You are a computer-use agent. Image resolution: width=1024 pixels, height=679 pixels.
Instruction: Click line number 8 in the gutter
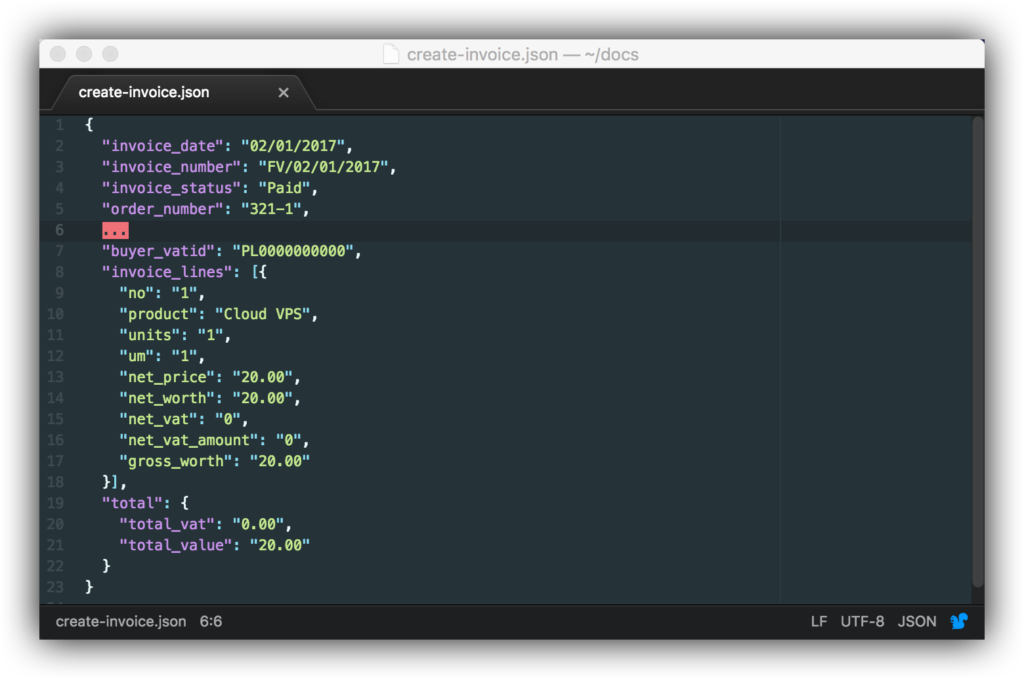pyautogui.click(x=59, y=272)
